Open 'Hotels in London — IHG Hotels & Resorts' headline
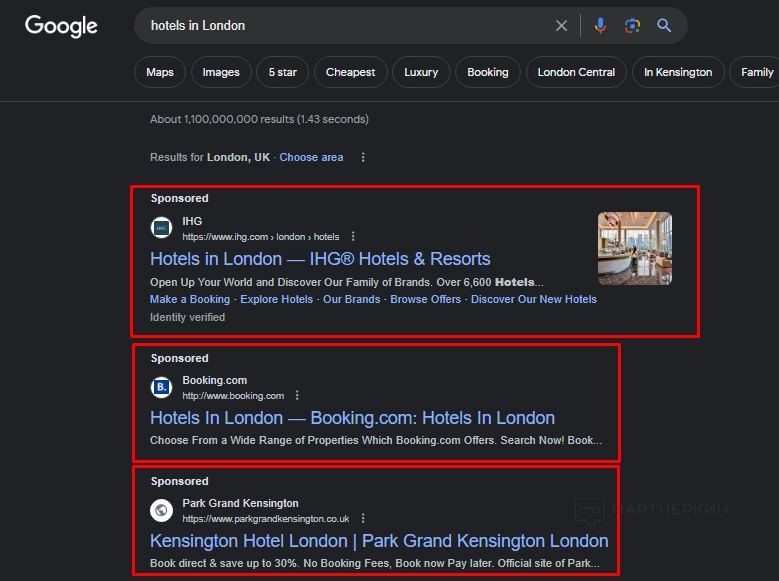This screenshot has width=779, height=581. (x=320, y=259)
